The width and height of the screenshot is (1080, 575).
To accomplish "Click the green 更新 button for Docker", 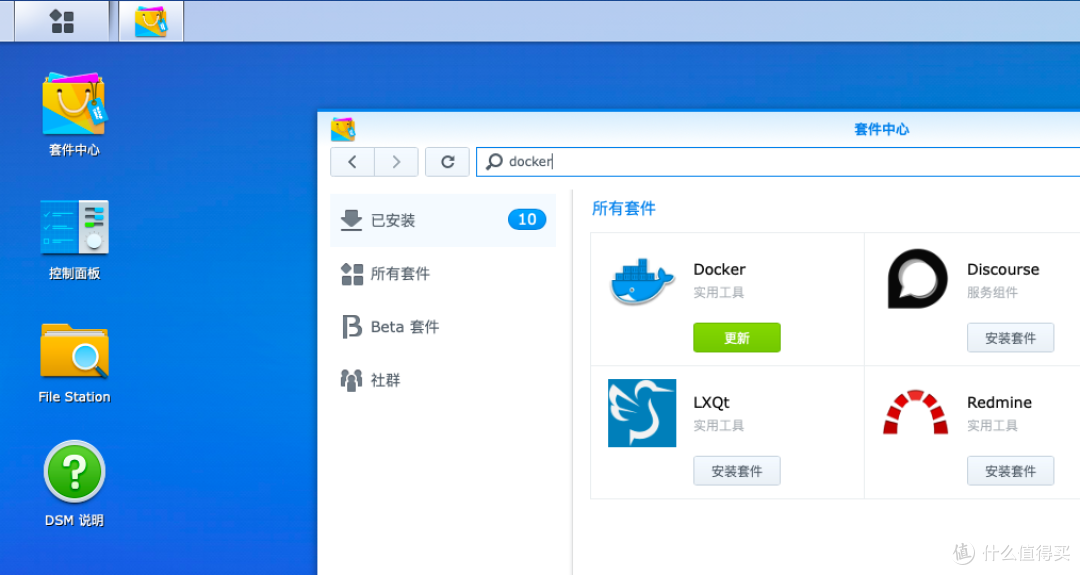I will click(737, 337).
